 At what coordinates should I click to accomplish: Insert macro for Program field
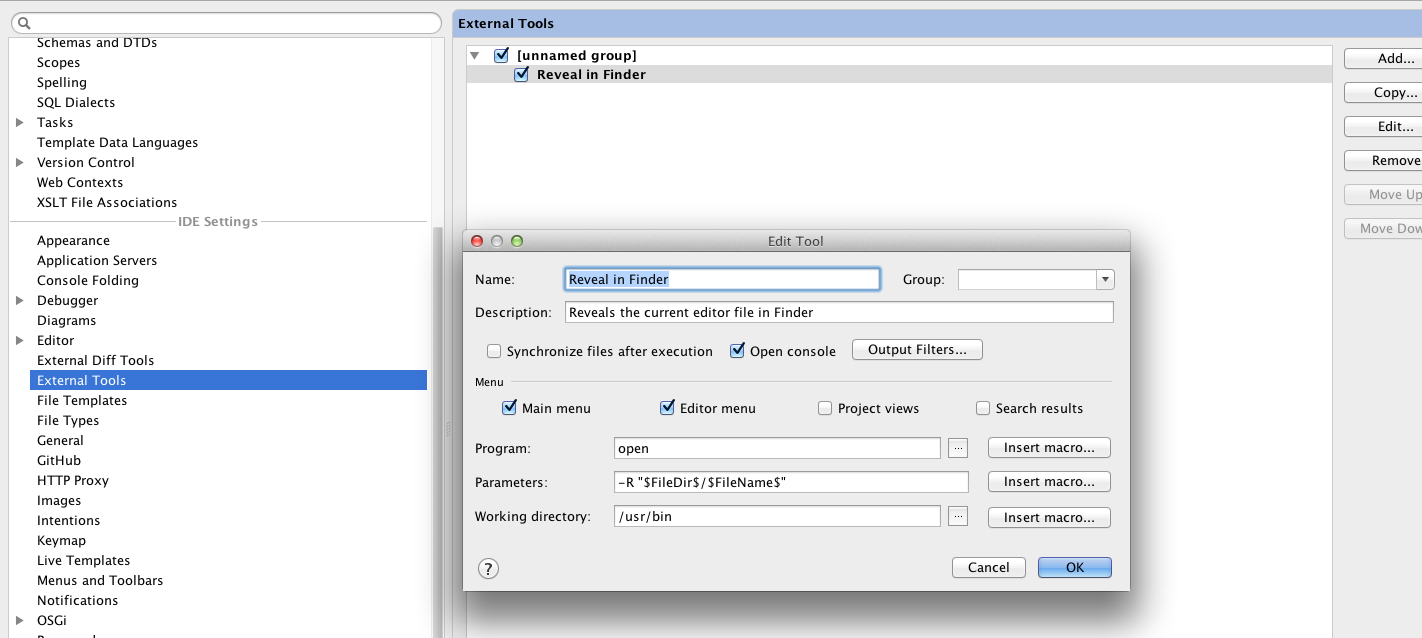coord(1049,447)
